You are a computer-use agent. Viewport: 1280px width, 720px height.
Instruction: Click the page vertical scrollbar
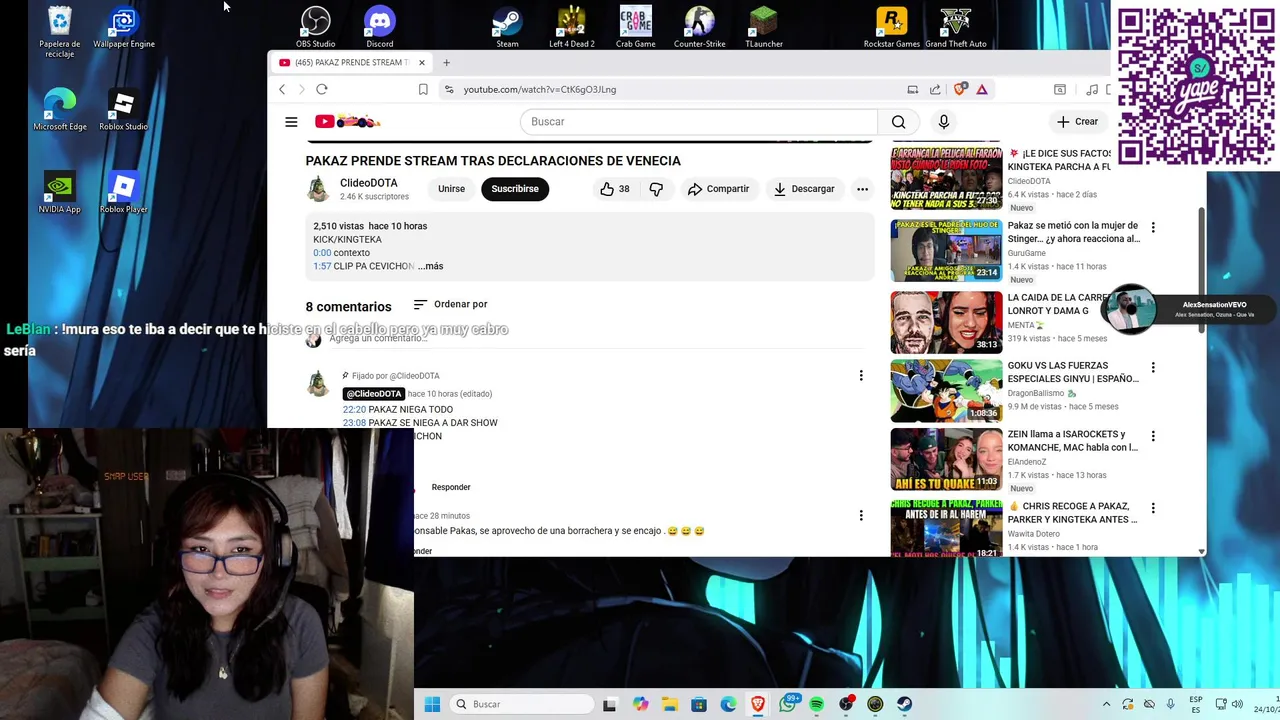pyautogui.click(x=1202, y=270)
